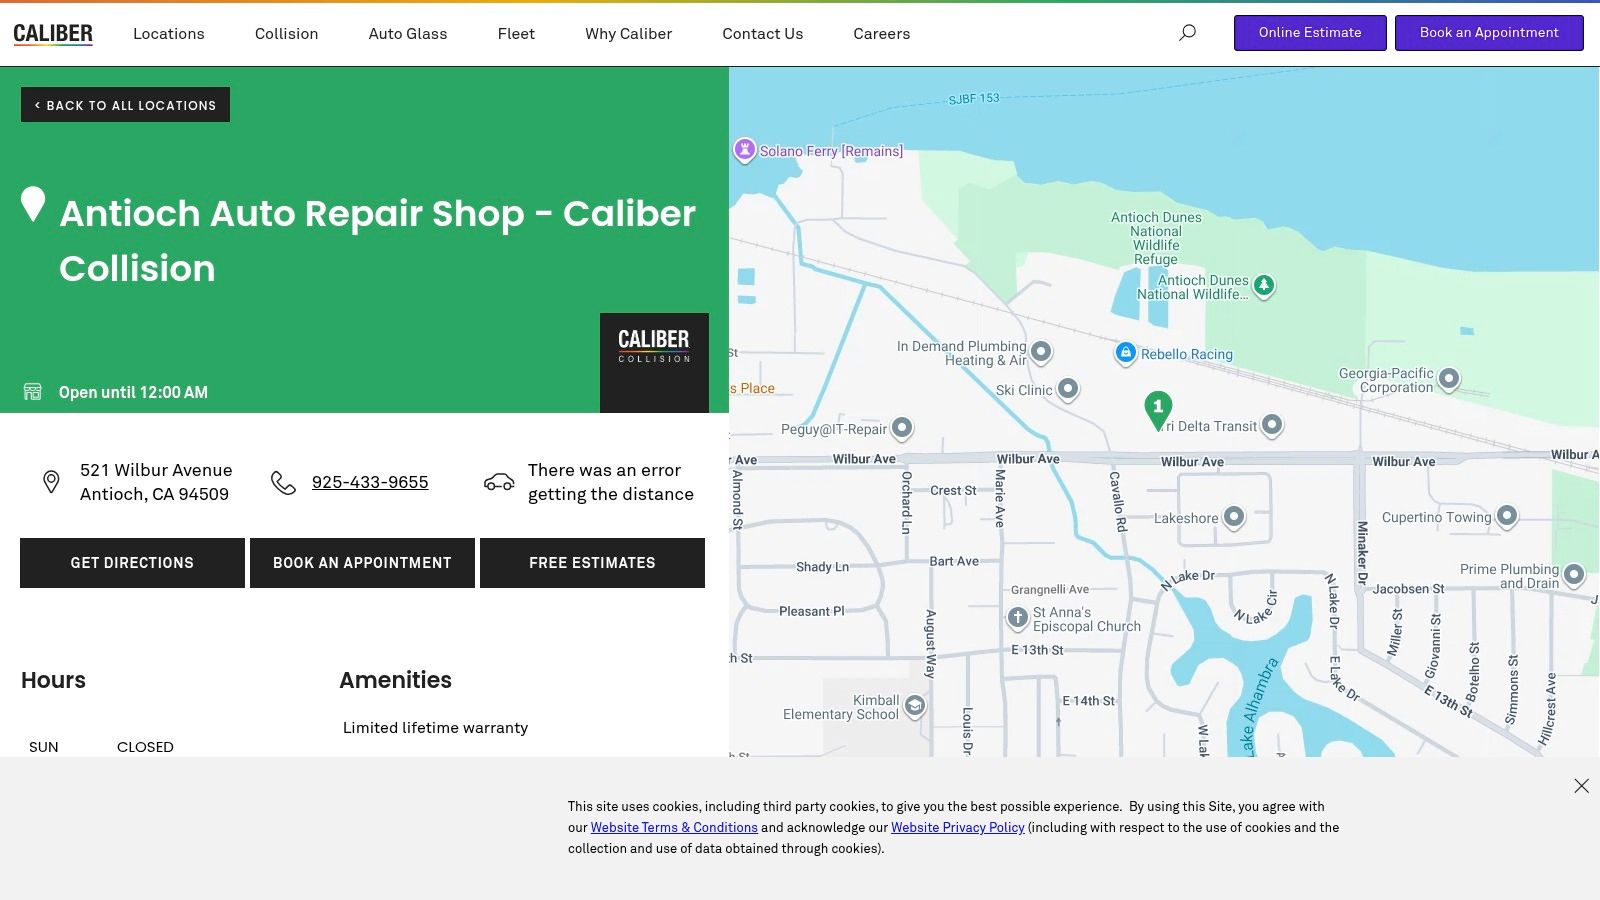Click the Open until 12:00 AM text
This screenshot has width=1600, height=900.
(x=133, y=392)
